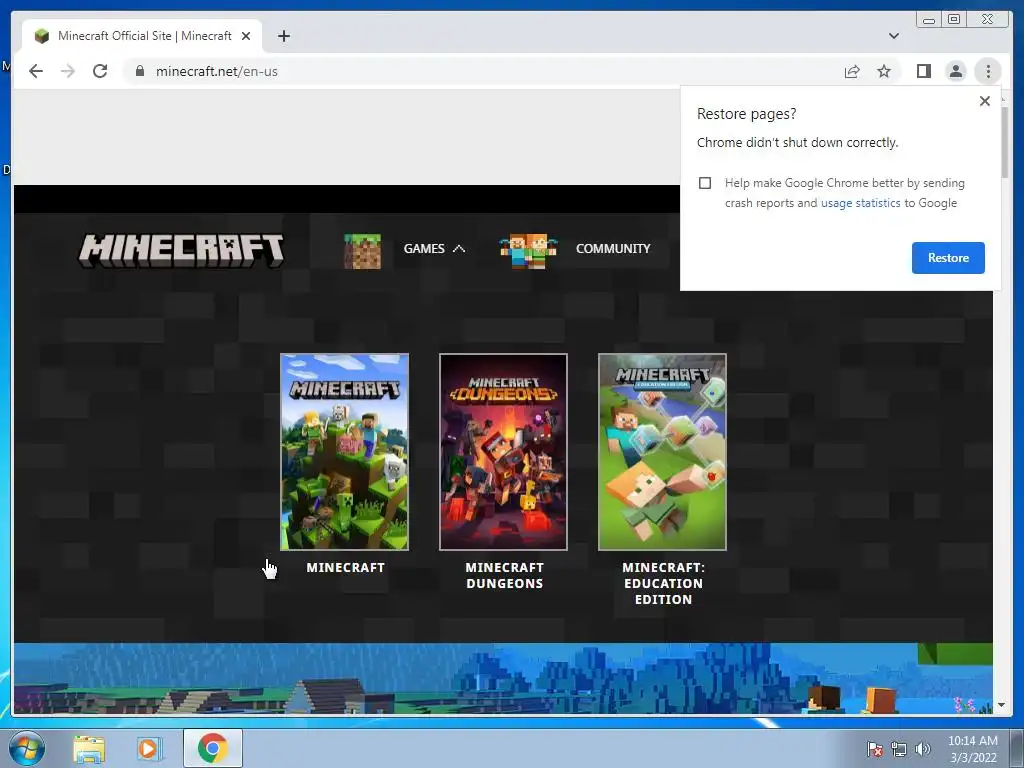Open the usage statistics link
The image size is (1024, 768).
coord(861,203)
